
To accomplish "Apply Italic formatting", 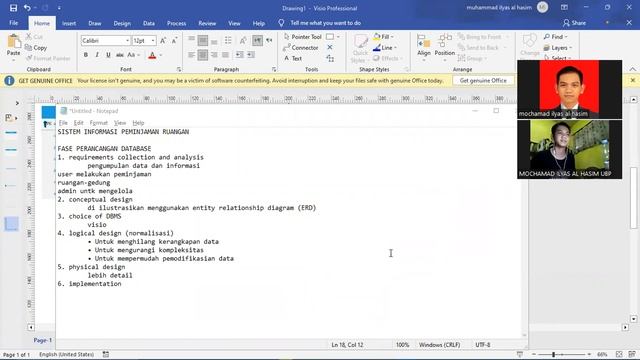I will point(97,55).
